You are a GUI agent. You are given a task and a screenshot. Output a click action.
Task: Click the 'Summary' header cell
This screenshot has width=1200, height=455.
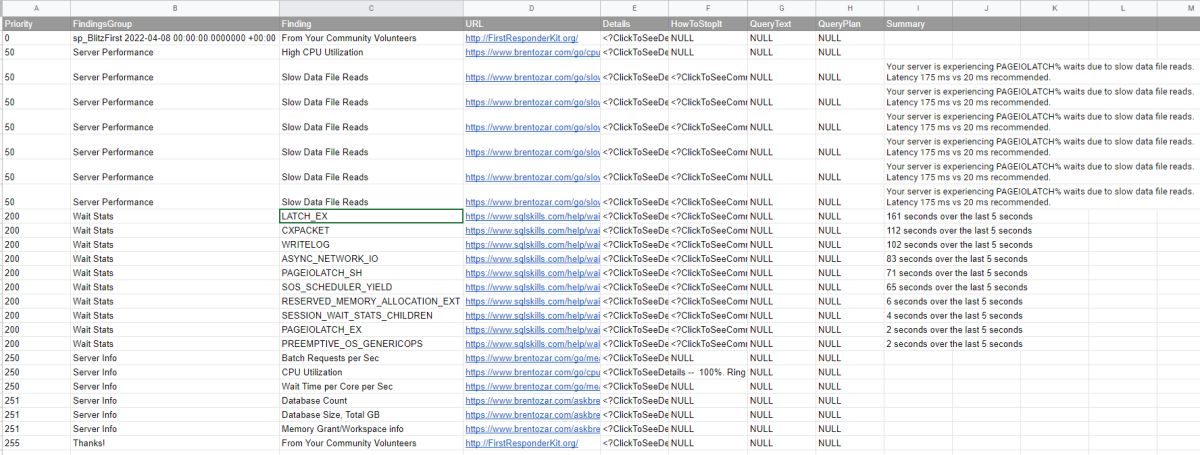coord(918,23)
